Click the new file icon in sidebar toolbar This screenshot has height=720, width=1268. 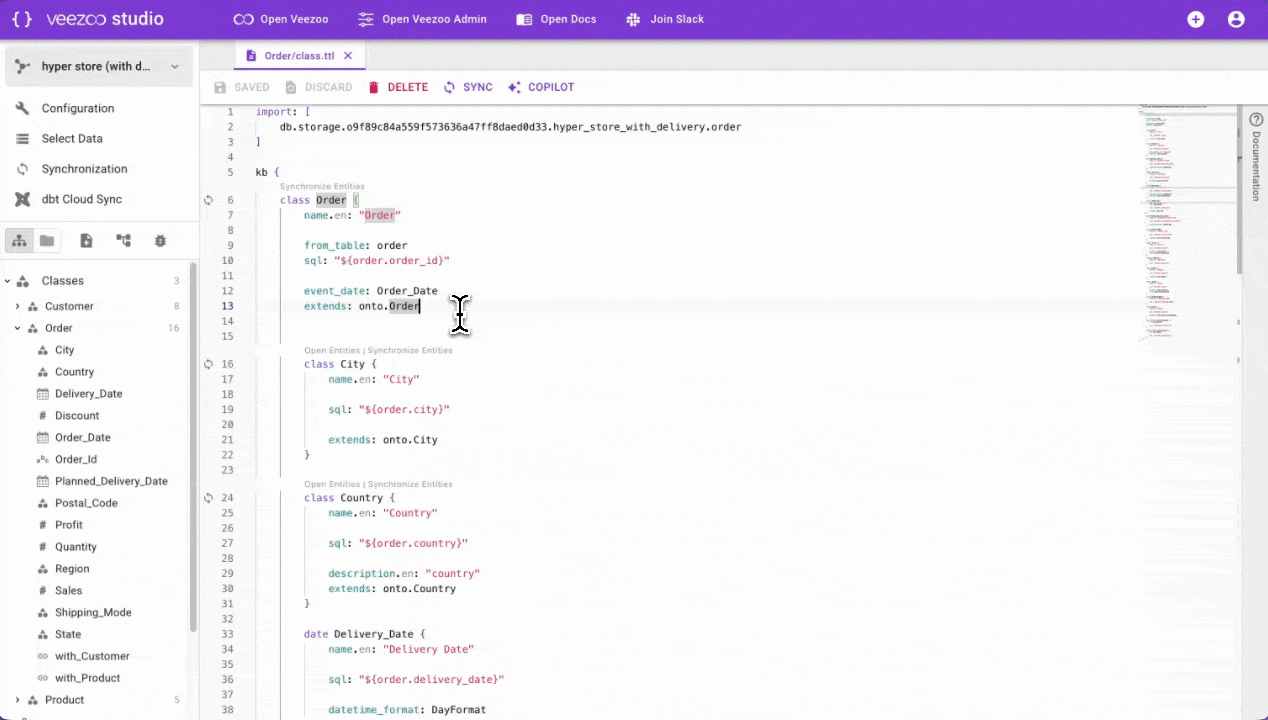point(86,241)
